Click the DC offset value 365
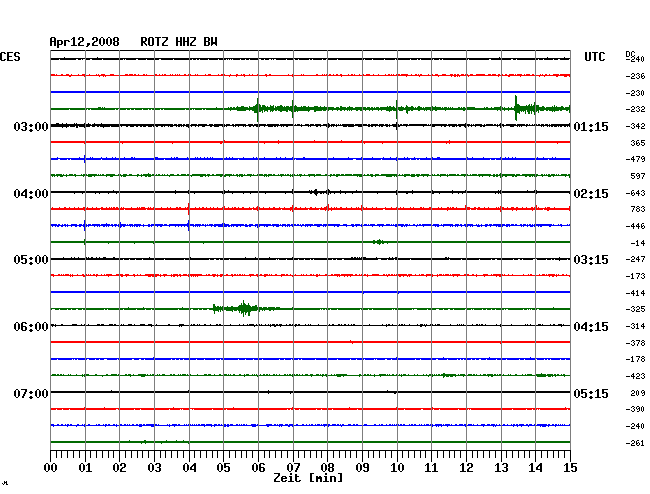The height and width of the screenshot is (494, 650). 638,143
